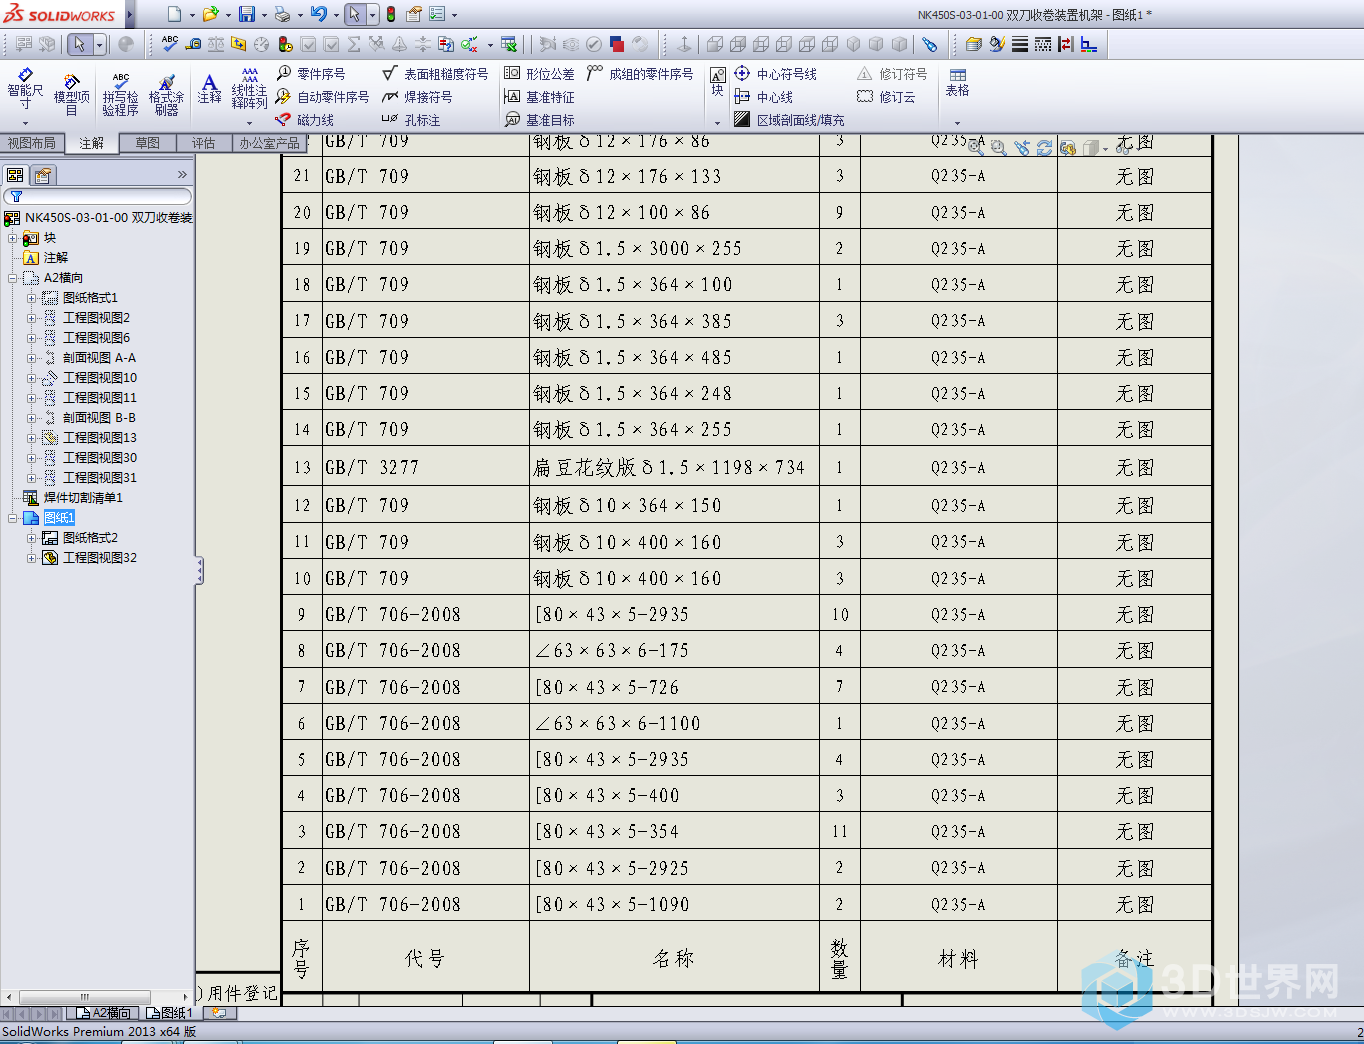Screen dimensions: 1364x1044
Task: Switch to the PropertyManager tab in the side panel
Action: (x=43, y=175)
